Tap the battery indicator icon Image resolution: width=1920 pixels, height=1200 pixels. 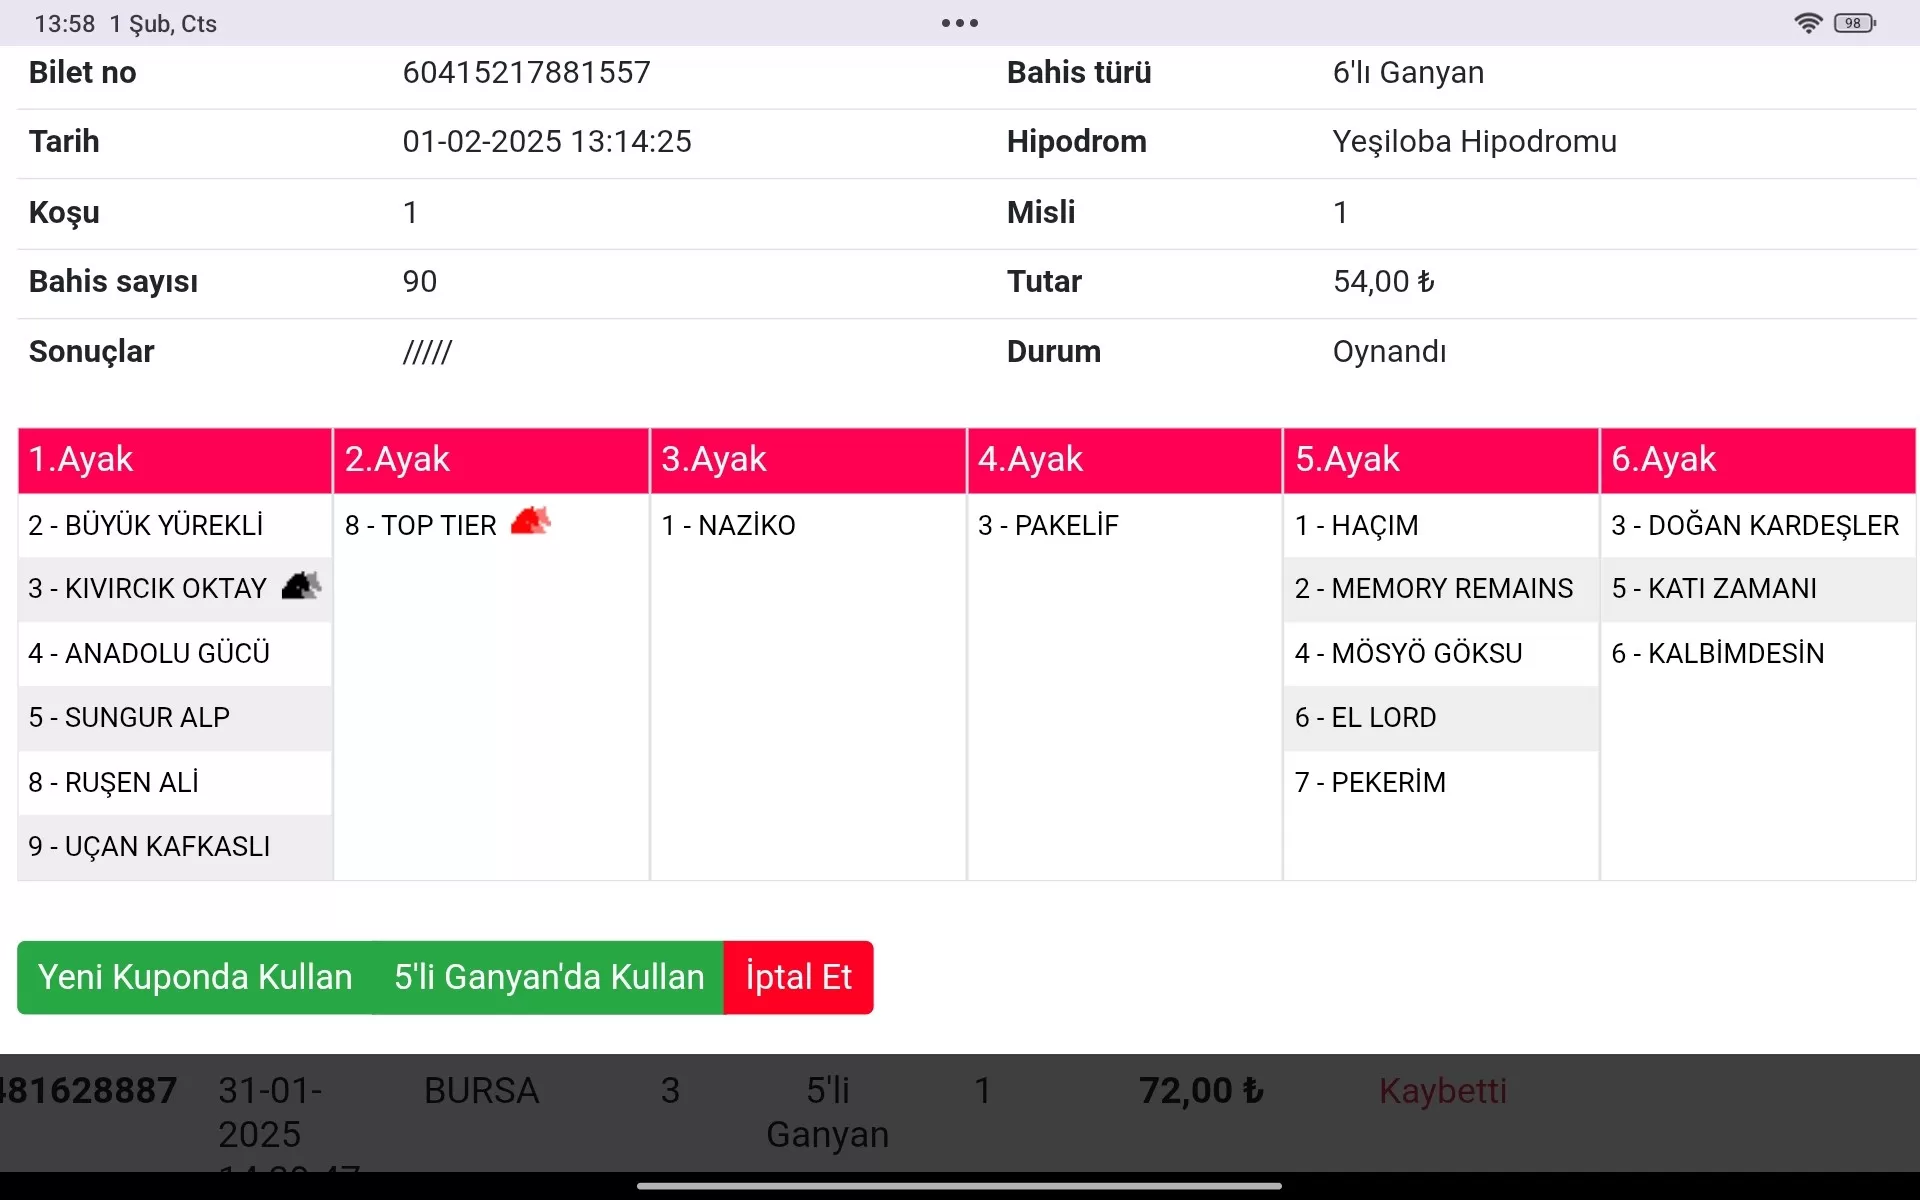point(1855,23)
